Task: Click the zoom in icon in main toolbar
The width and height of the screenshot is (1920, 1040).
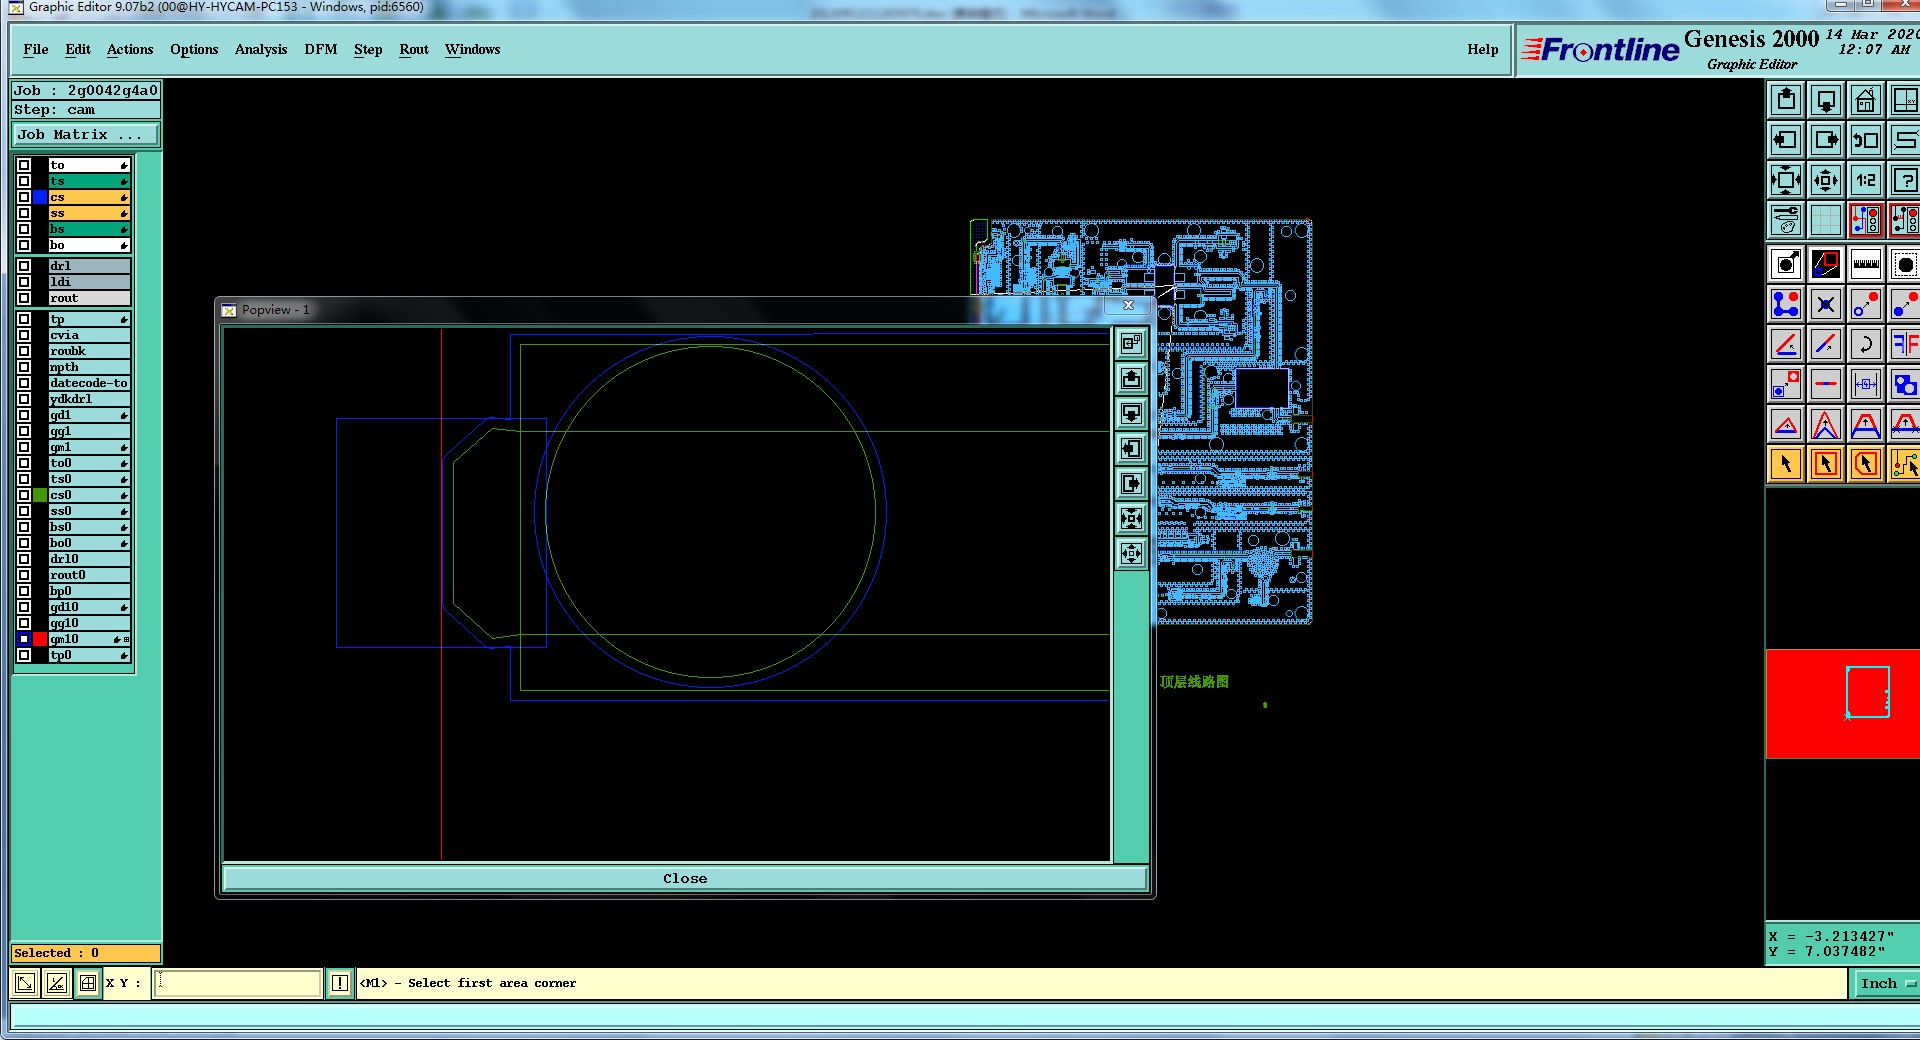Action: tap(1786, 180)
